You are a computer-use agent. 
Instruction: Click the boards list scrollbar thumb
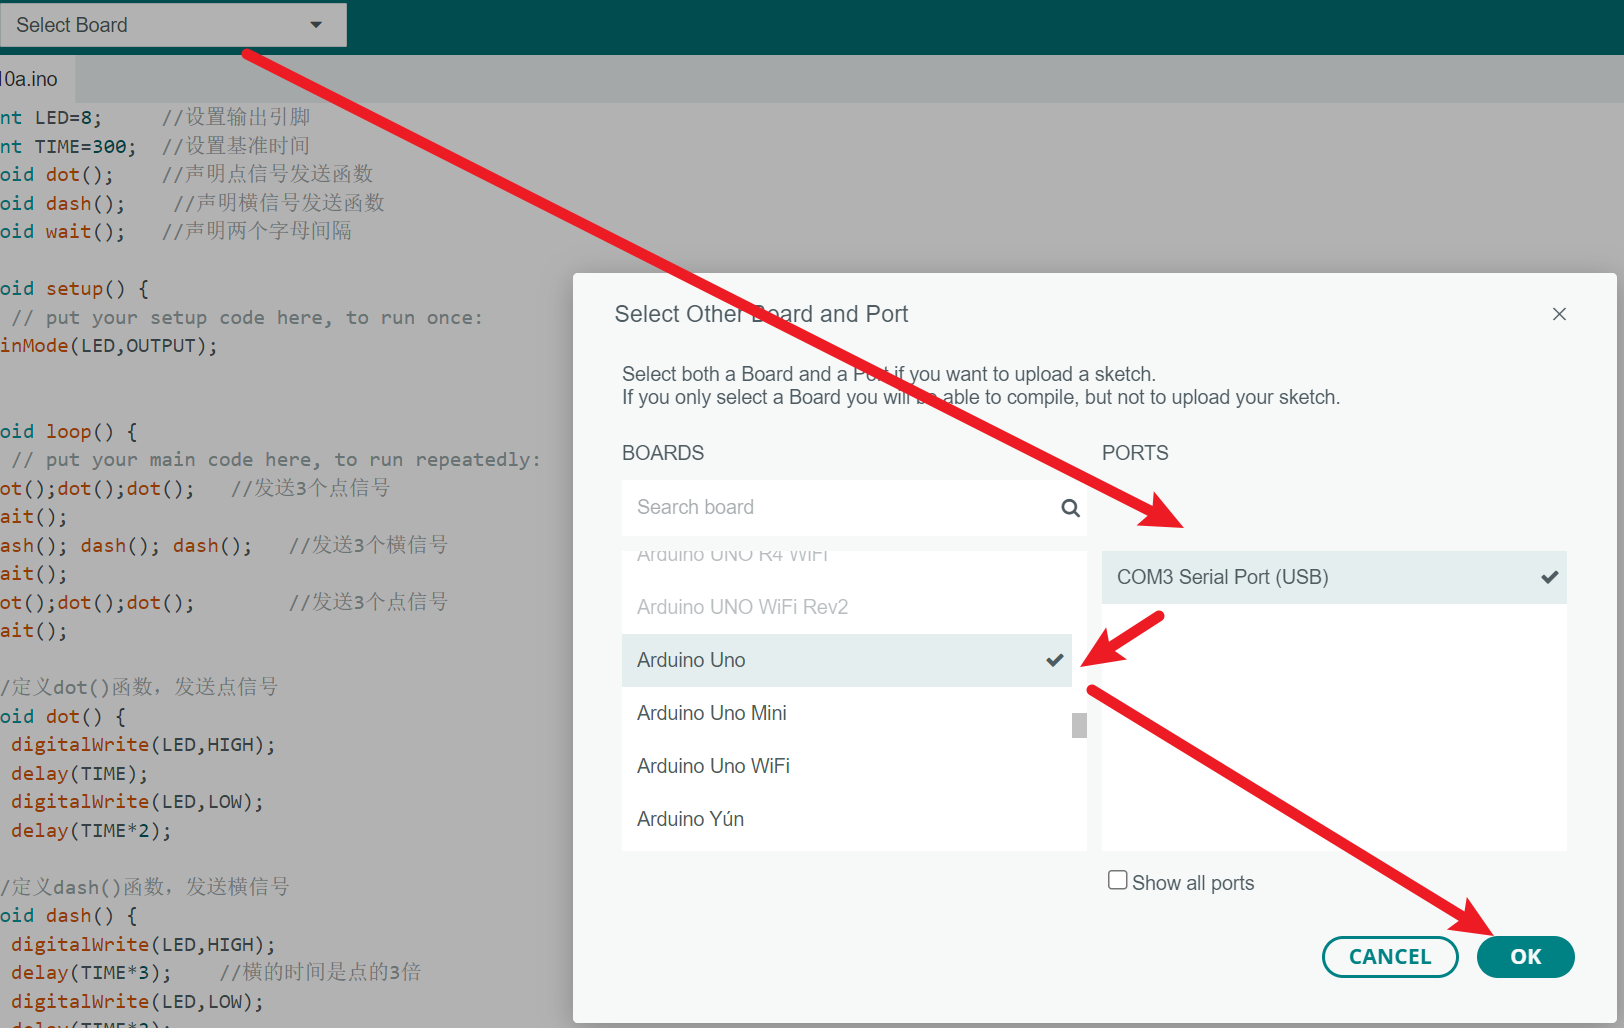click(x=1079, y=725)
